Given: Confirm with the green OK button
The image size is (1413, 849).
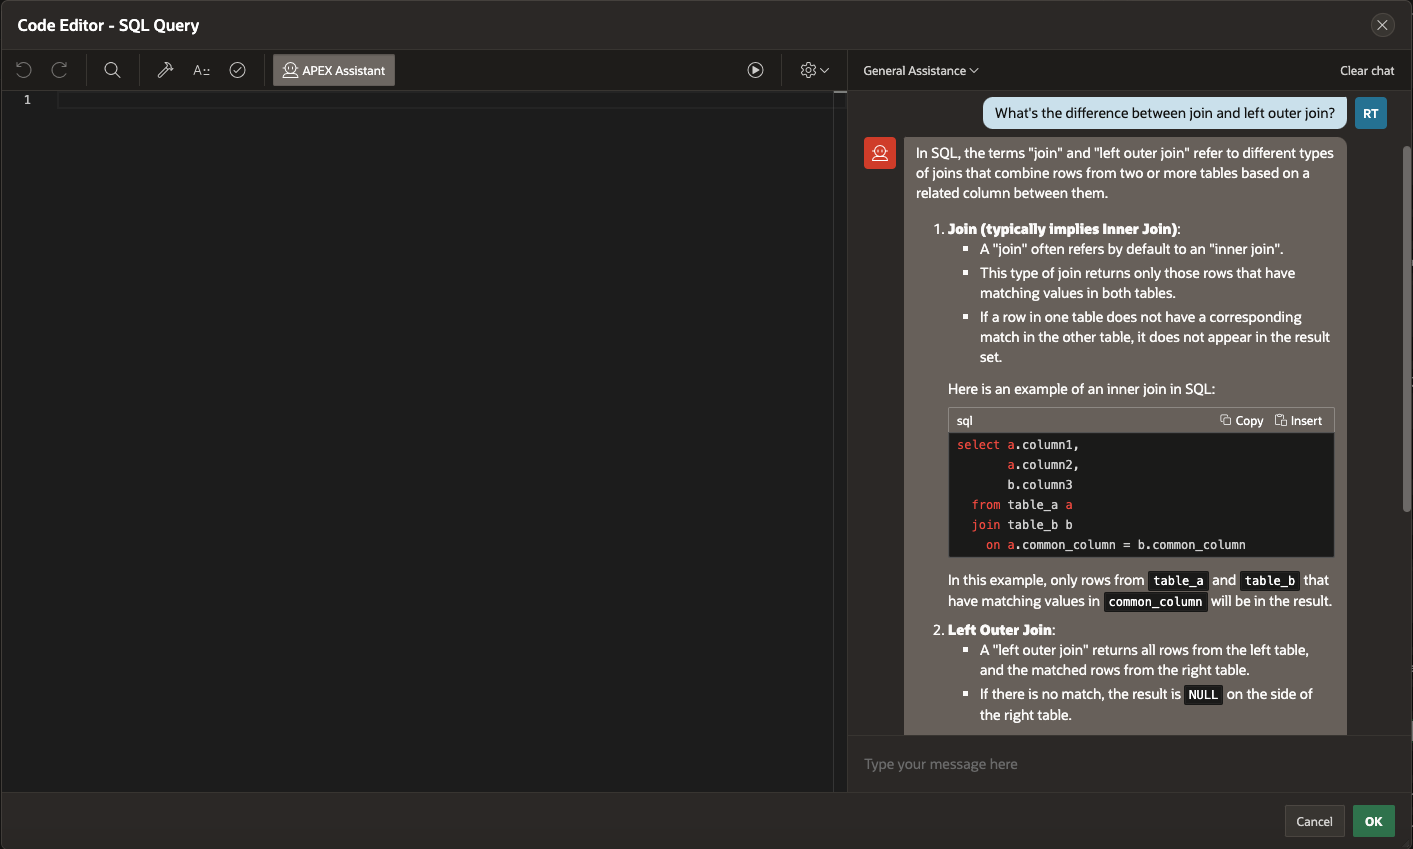Looking at the screenshot, I should click(1373, 821).
